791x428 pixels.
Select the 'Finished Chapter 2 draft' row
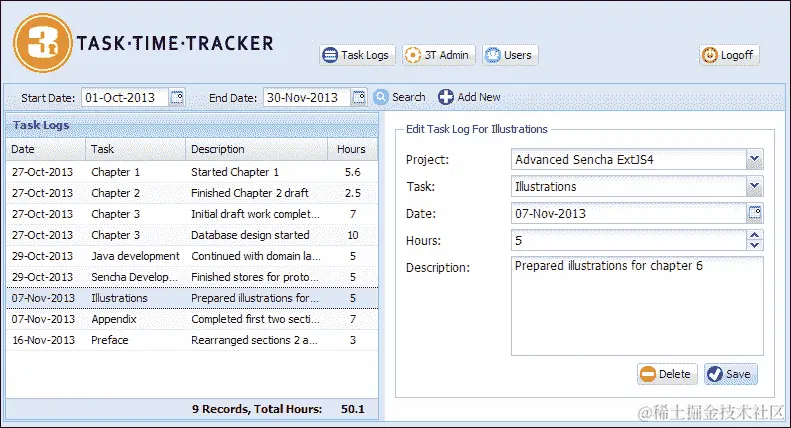[x=192, y=193]
